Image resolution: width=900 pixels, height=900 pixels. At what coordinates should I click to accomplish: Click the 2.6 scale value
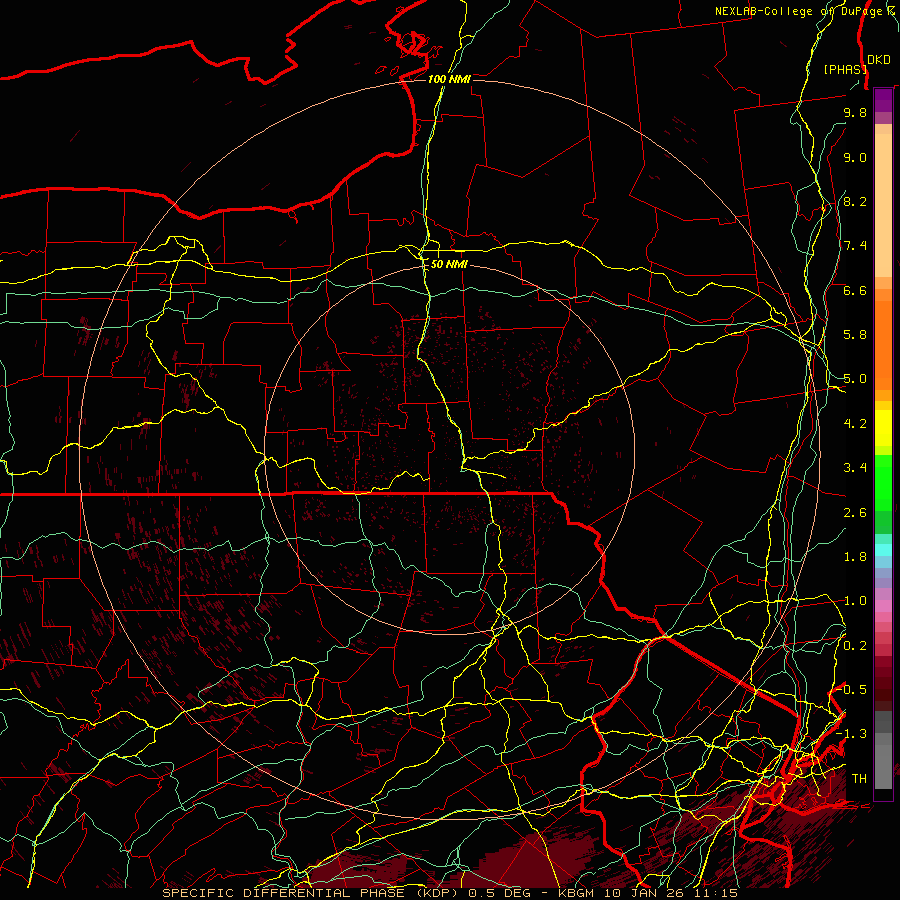pos(855,513)
